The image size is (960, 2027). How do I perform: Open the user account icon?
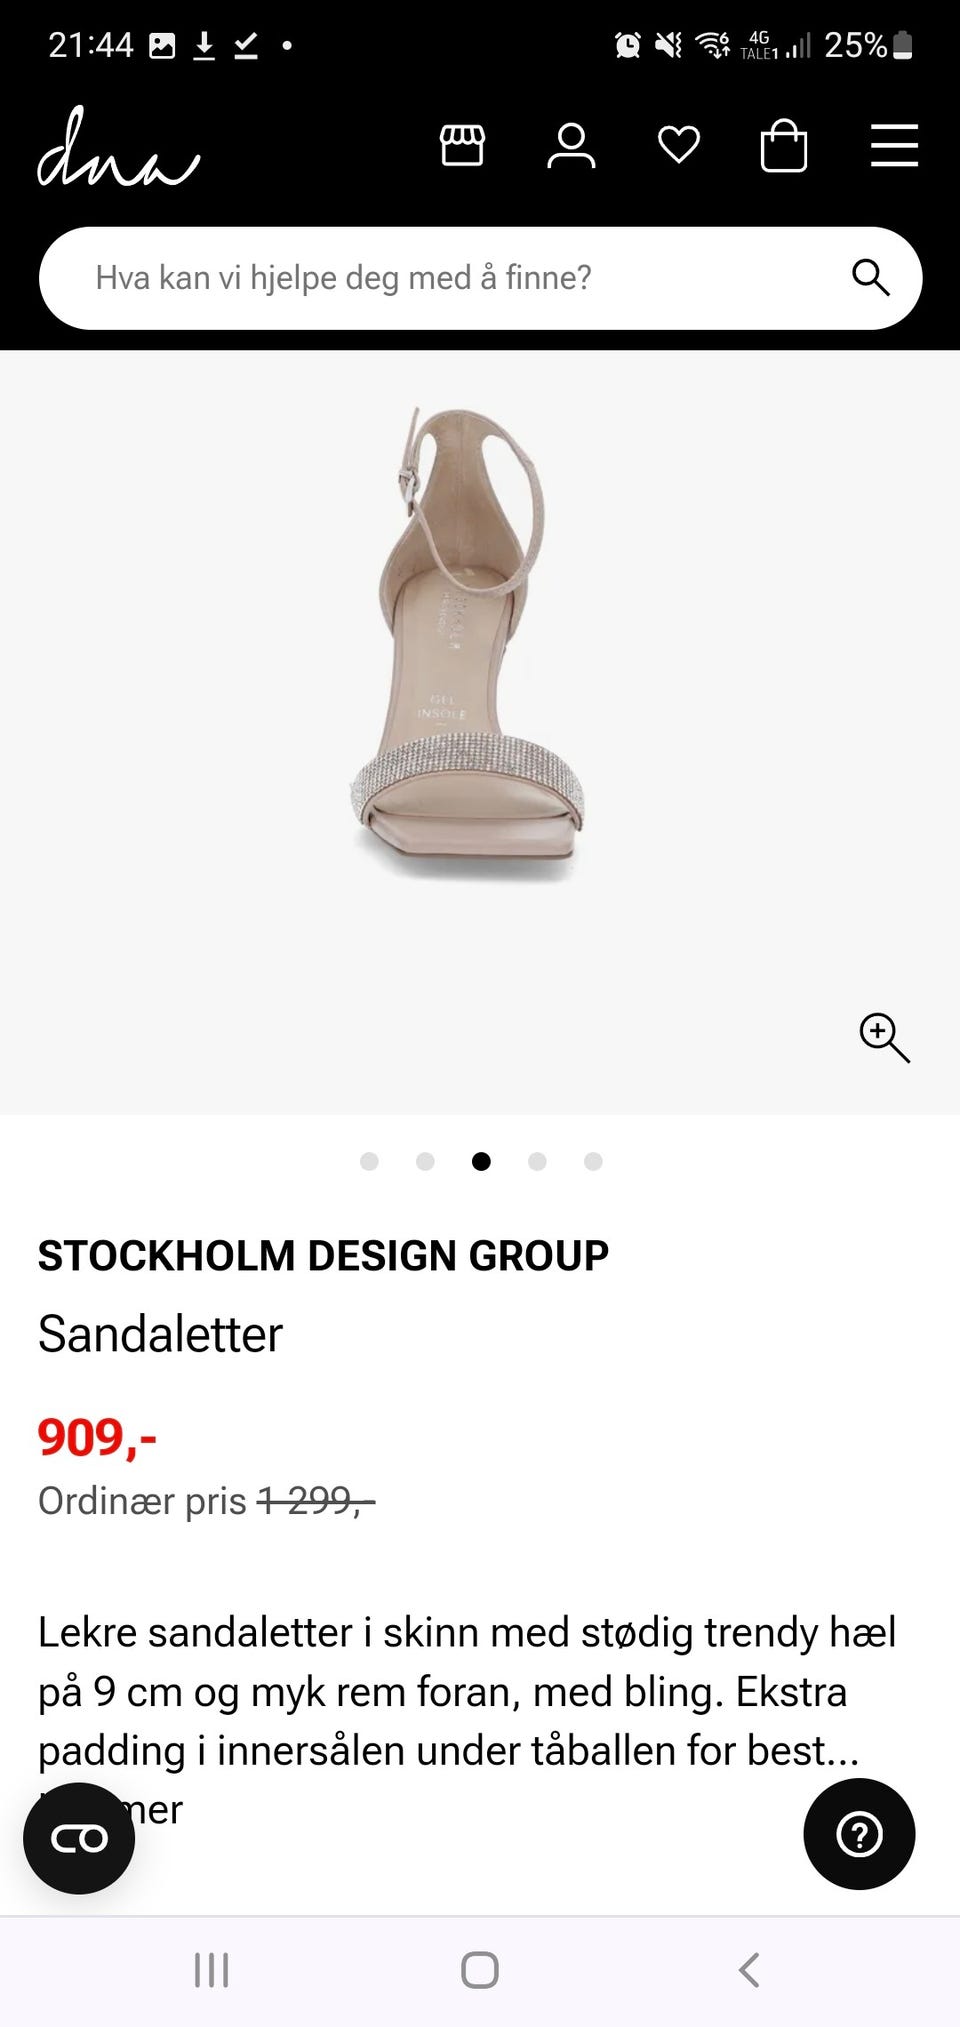click(571, 146)
